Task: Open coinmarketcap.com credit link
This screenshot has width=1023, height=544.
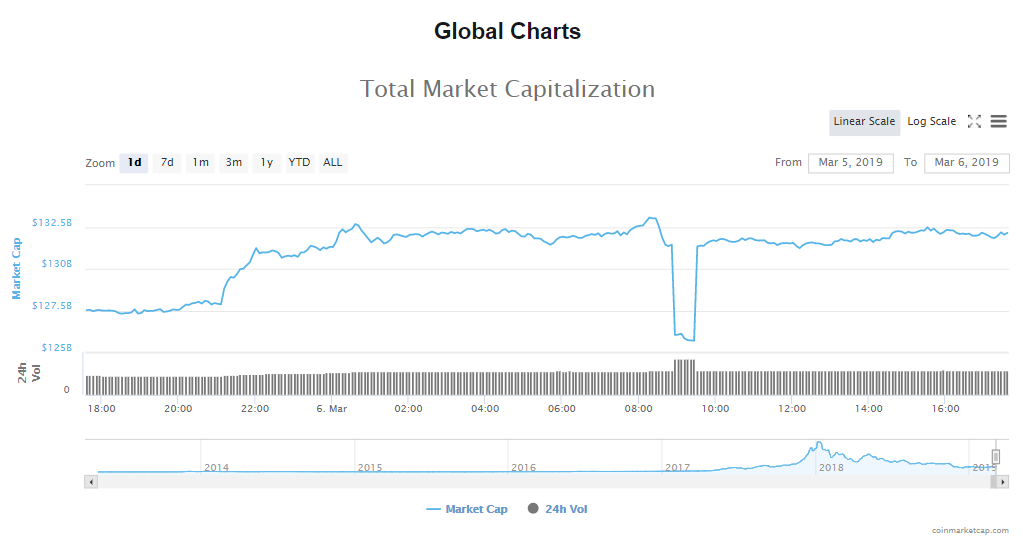Action: [969, 532]
